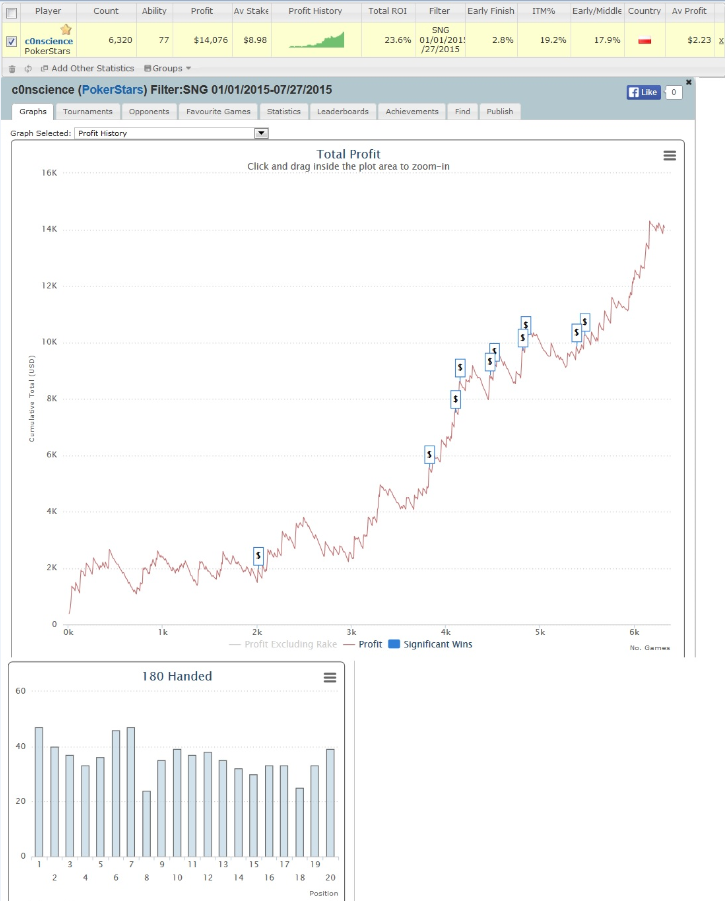Viewport: 725px width, 901px height.
Task: Sort by the ITM% column header
Action: pos(543,11)
